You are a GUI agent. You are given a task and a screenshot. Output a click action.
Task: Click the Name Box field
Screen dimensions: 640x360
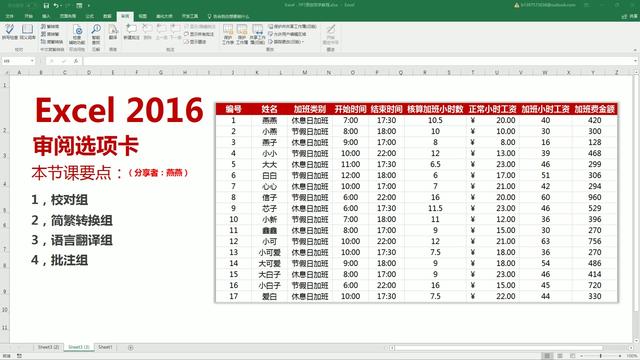[16, 61]
